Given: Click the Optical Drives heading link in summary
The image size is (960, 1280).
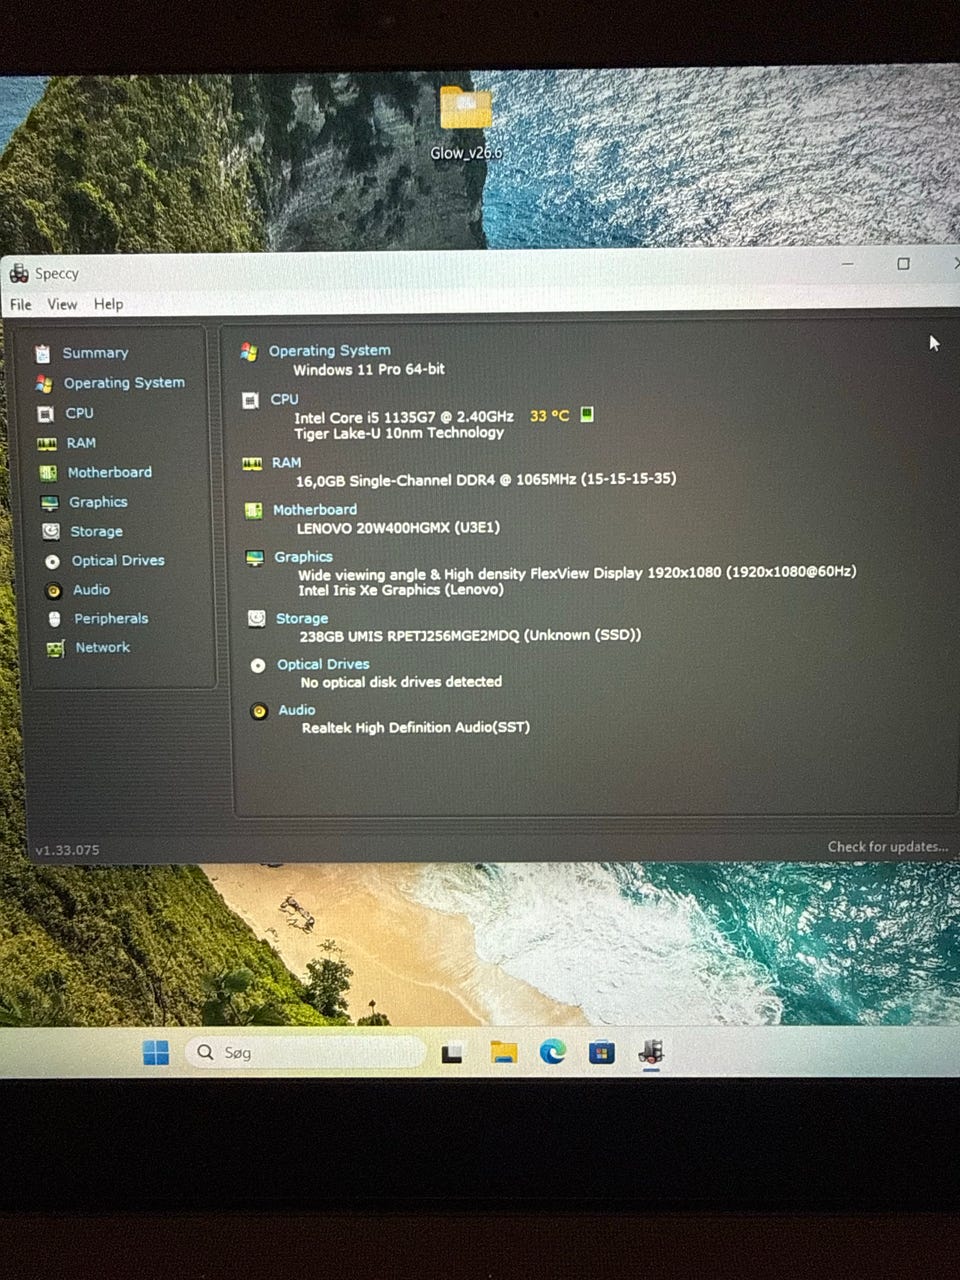Looking at the screenshot, I should (x=323, y=665).
